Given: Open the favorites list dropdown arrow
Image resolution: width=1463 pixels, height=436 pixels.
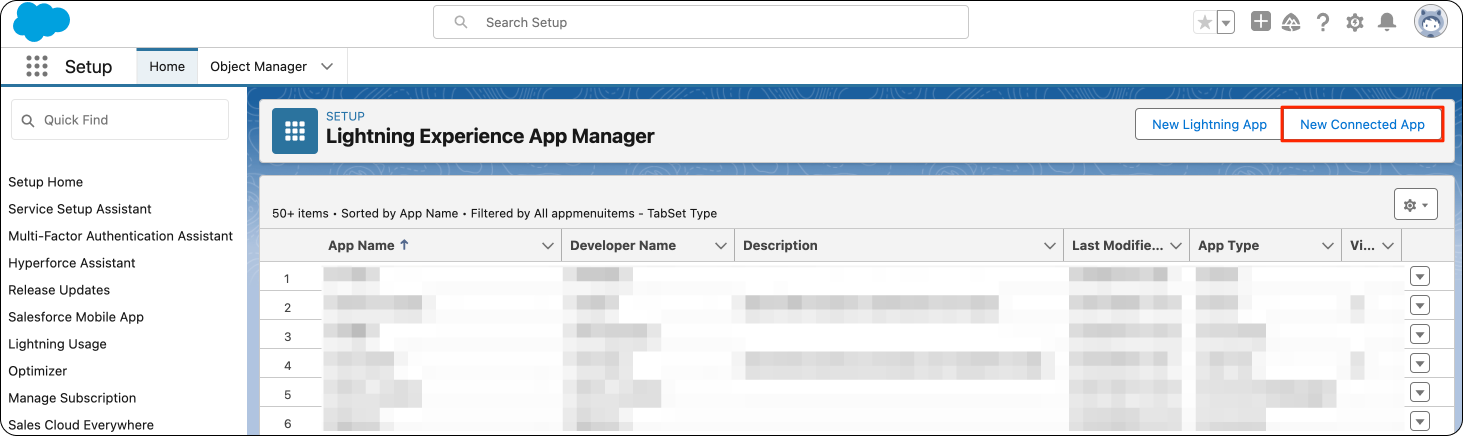Looking at the screenshot, I should click(1226, 22).
